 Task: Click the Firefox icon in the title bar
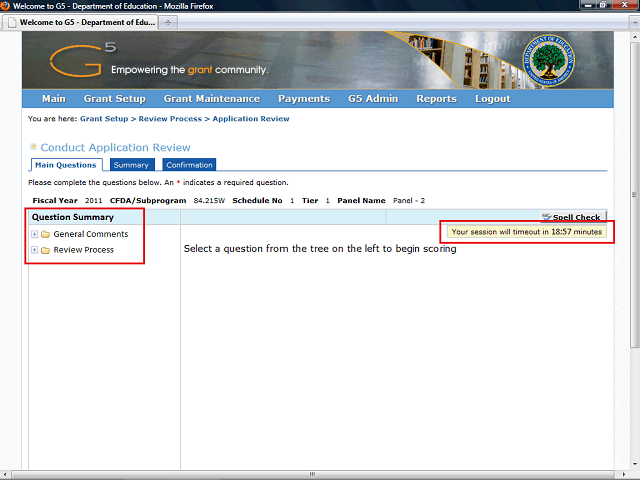[x=5, y=6]
